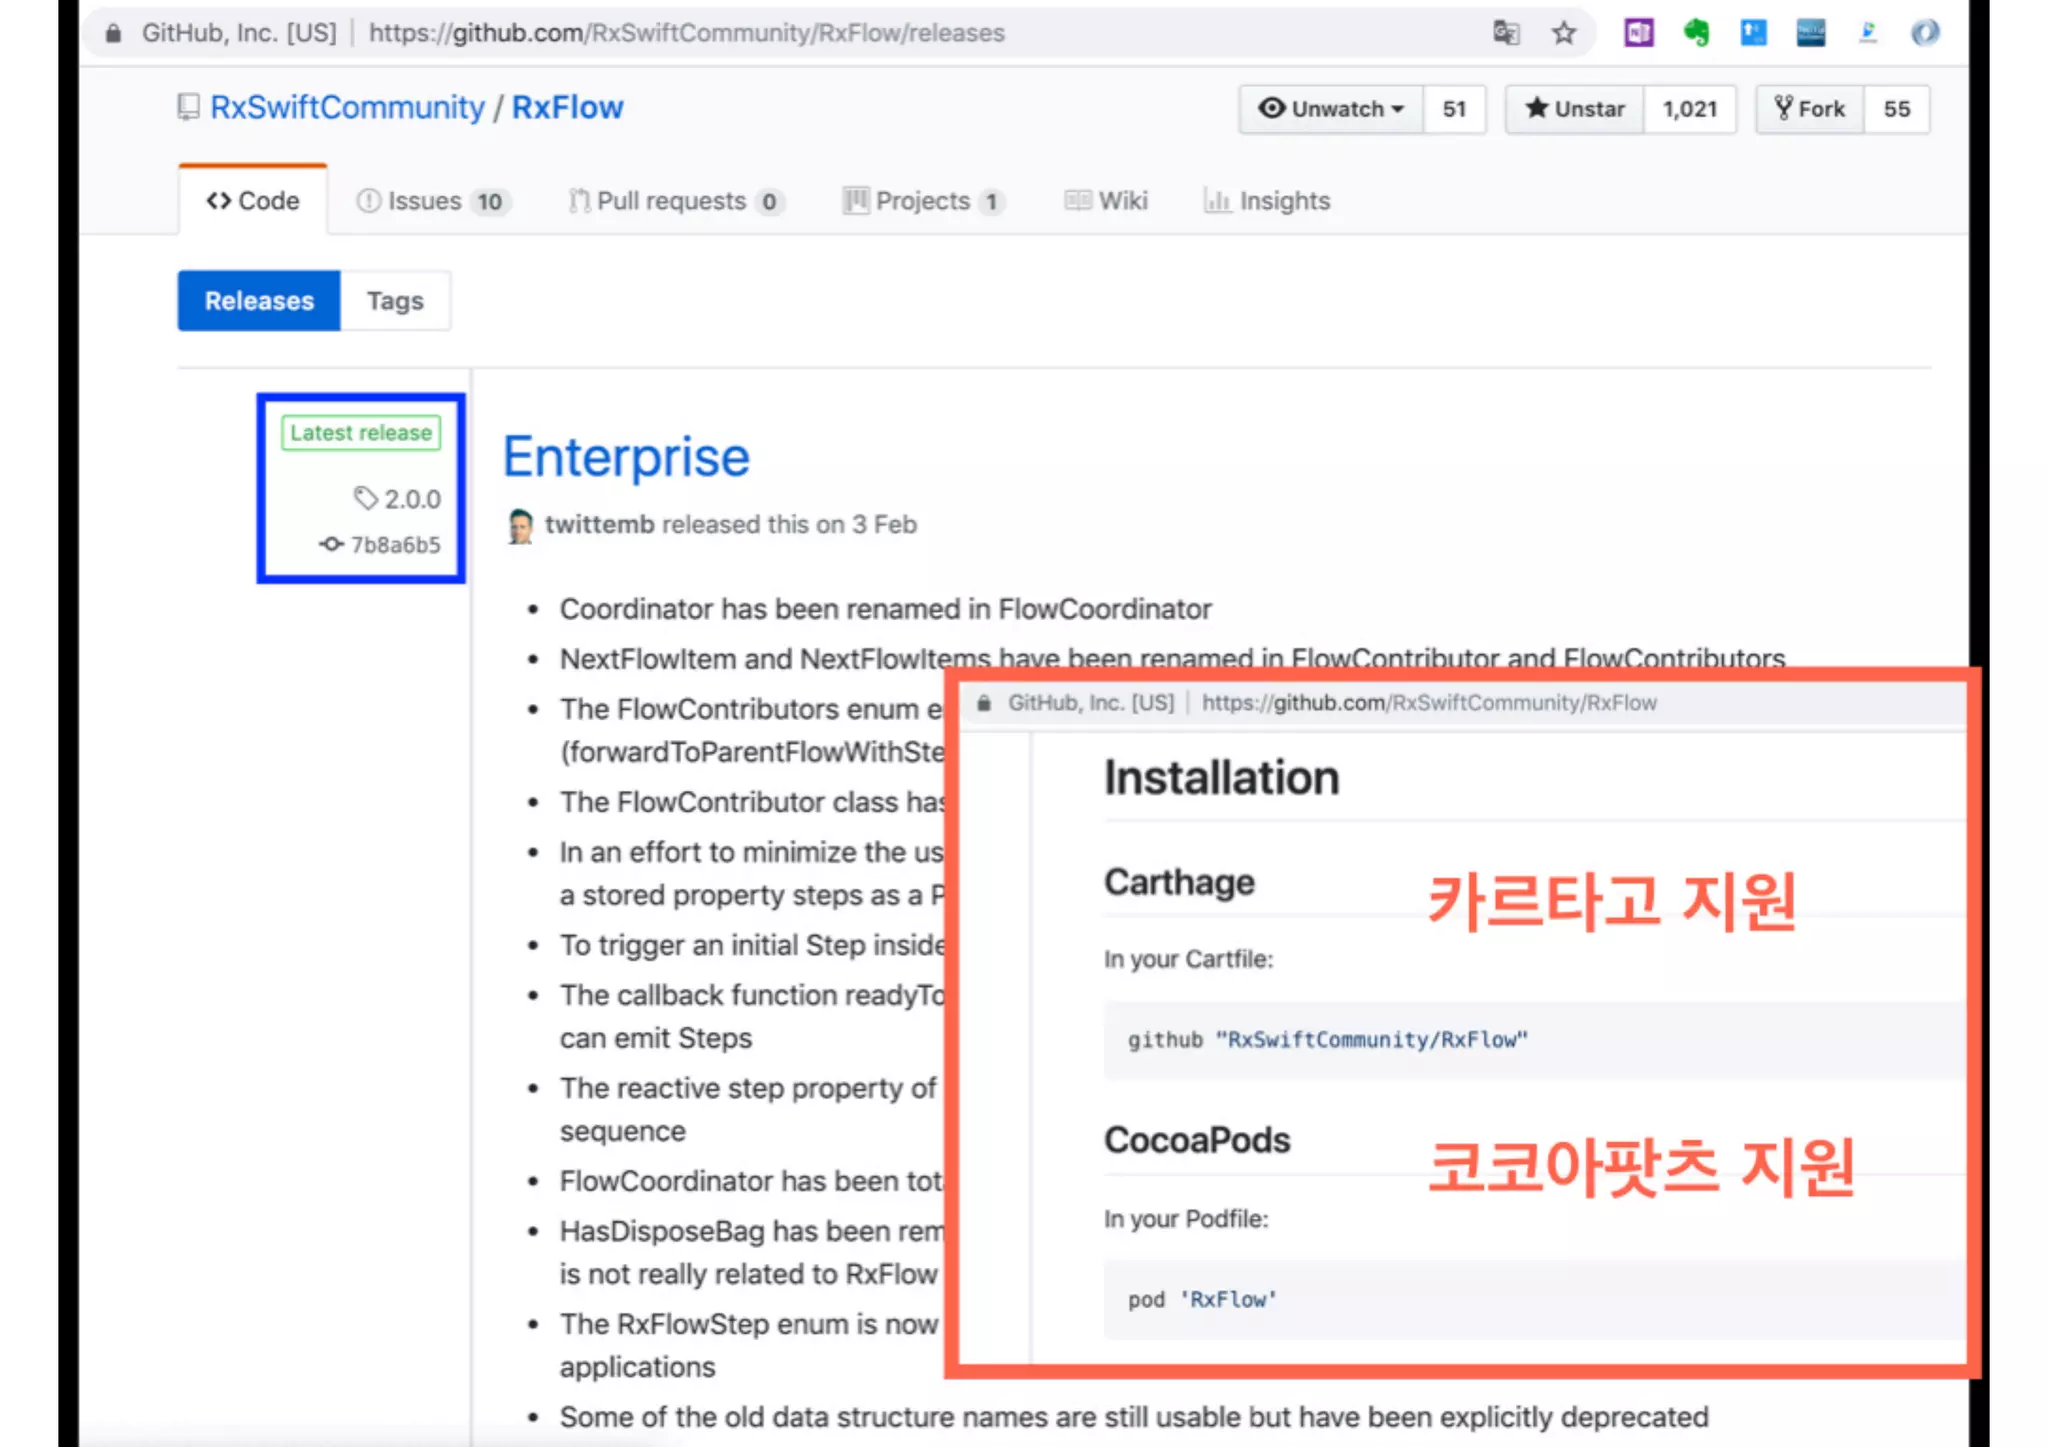This screenshot has width=2048, height=1447.
Task: Select the Releases tab button
Action: pyautogui.click(x=259, y=301)
